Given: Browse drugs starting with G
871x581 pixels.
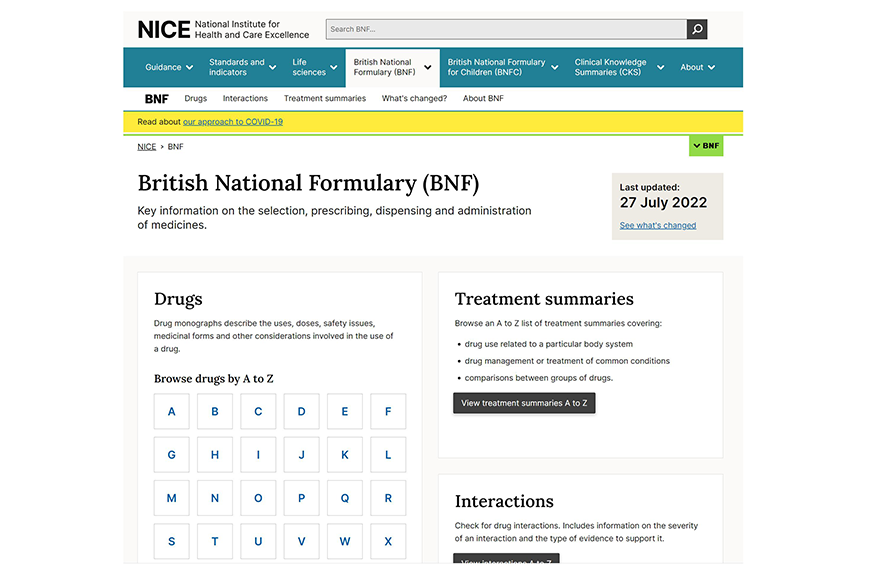Looking at the screenshot, I should tap(172, 455).
